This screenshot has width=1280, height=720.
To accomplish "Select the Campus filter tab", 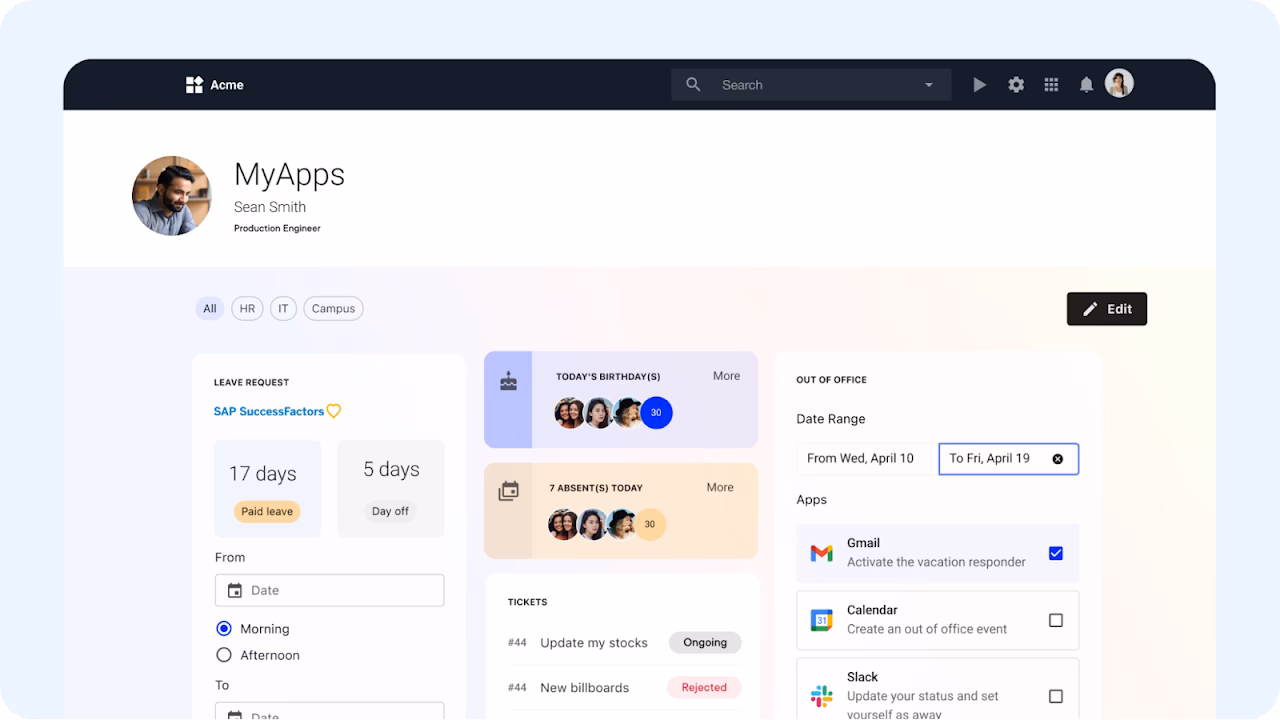I will pos(333,308).
